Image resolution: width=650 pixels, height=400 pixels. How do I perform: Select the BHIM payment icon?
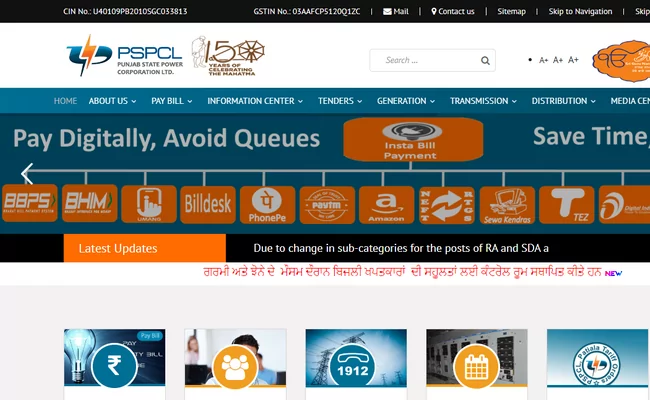[x=89, y=203]
